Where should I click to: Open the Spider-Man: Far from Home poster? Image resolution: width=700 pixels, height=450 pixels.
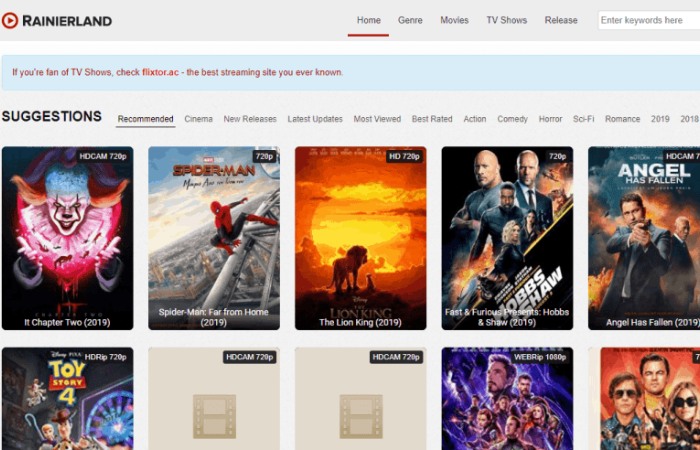click(214, 238)
